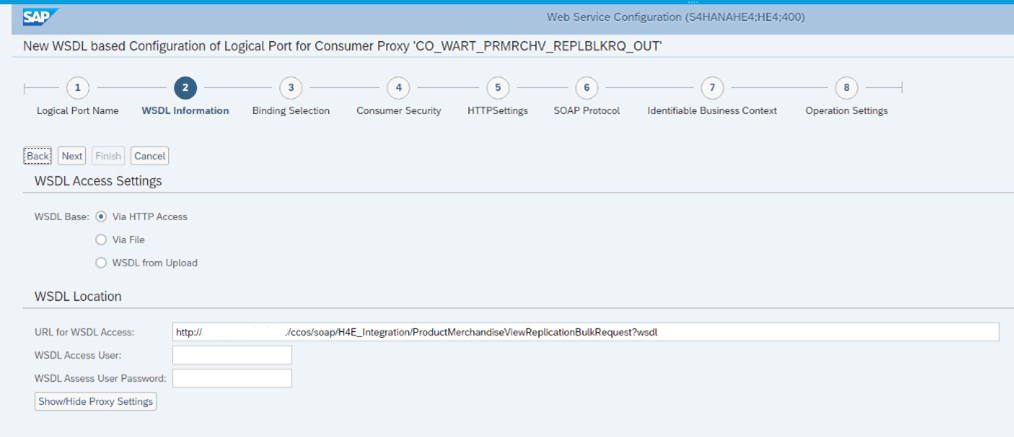Focus the URL for WSDL Access field
Image resolution: width=1014 pixels, height=437 pixels.
coord(585,332)
